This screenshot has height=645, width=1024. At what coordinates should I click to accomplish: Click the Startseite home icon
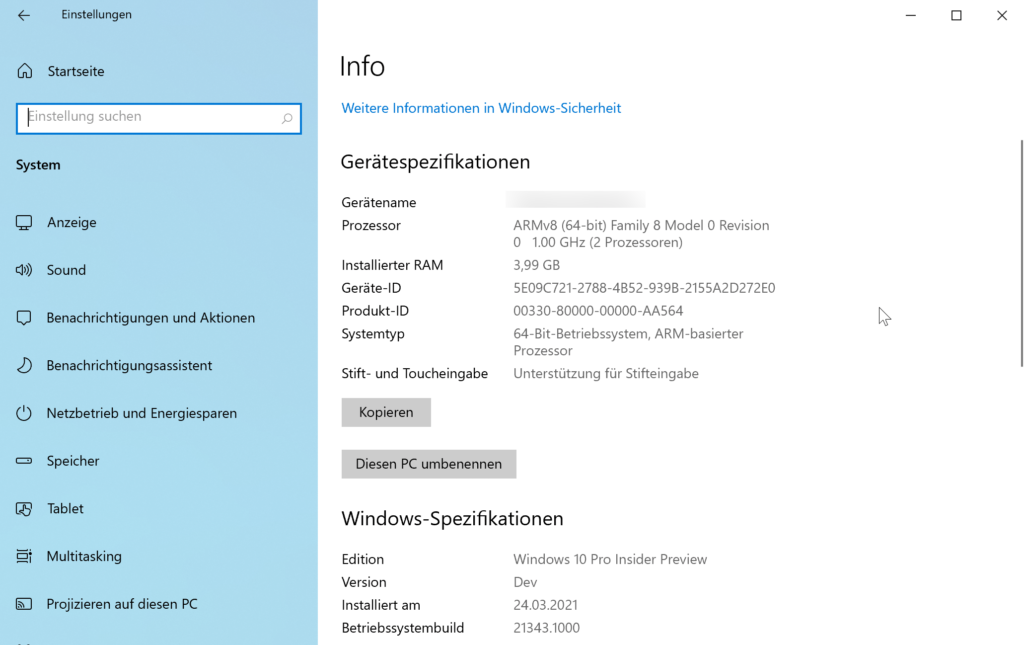23,70
